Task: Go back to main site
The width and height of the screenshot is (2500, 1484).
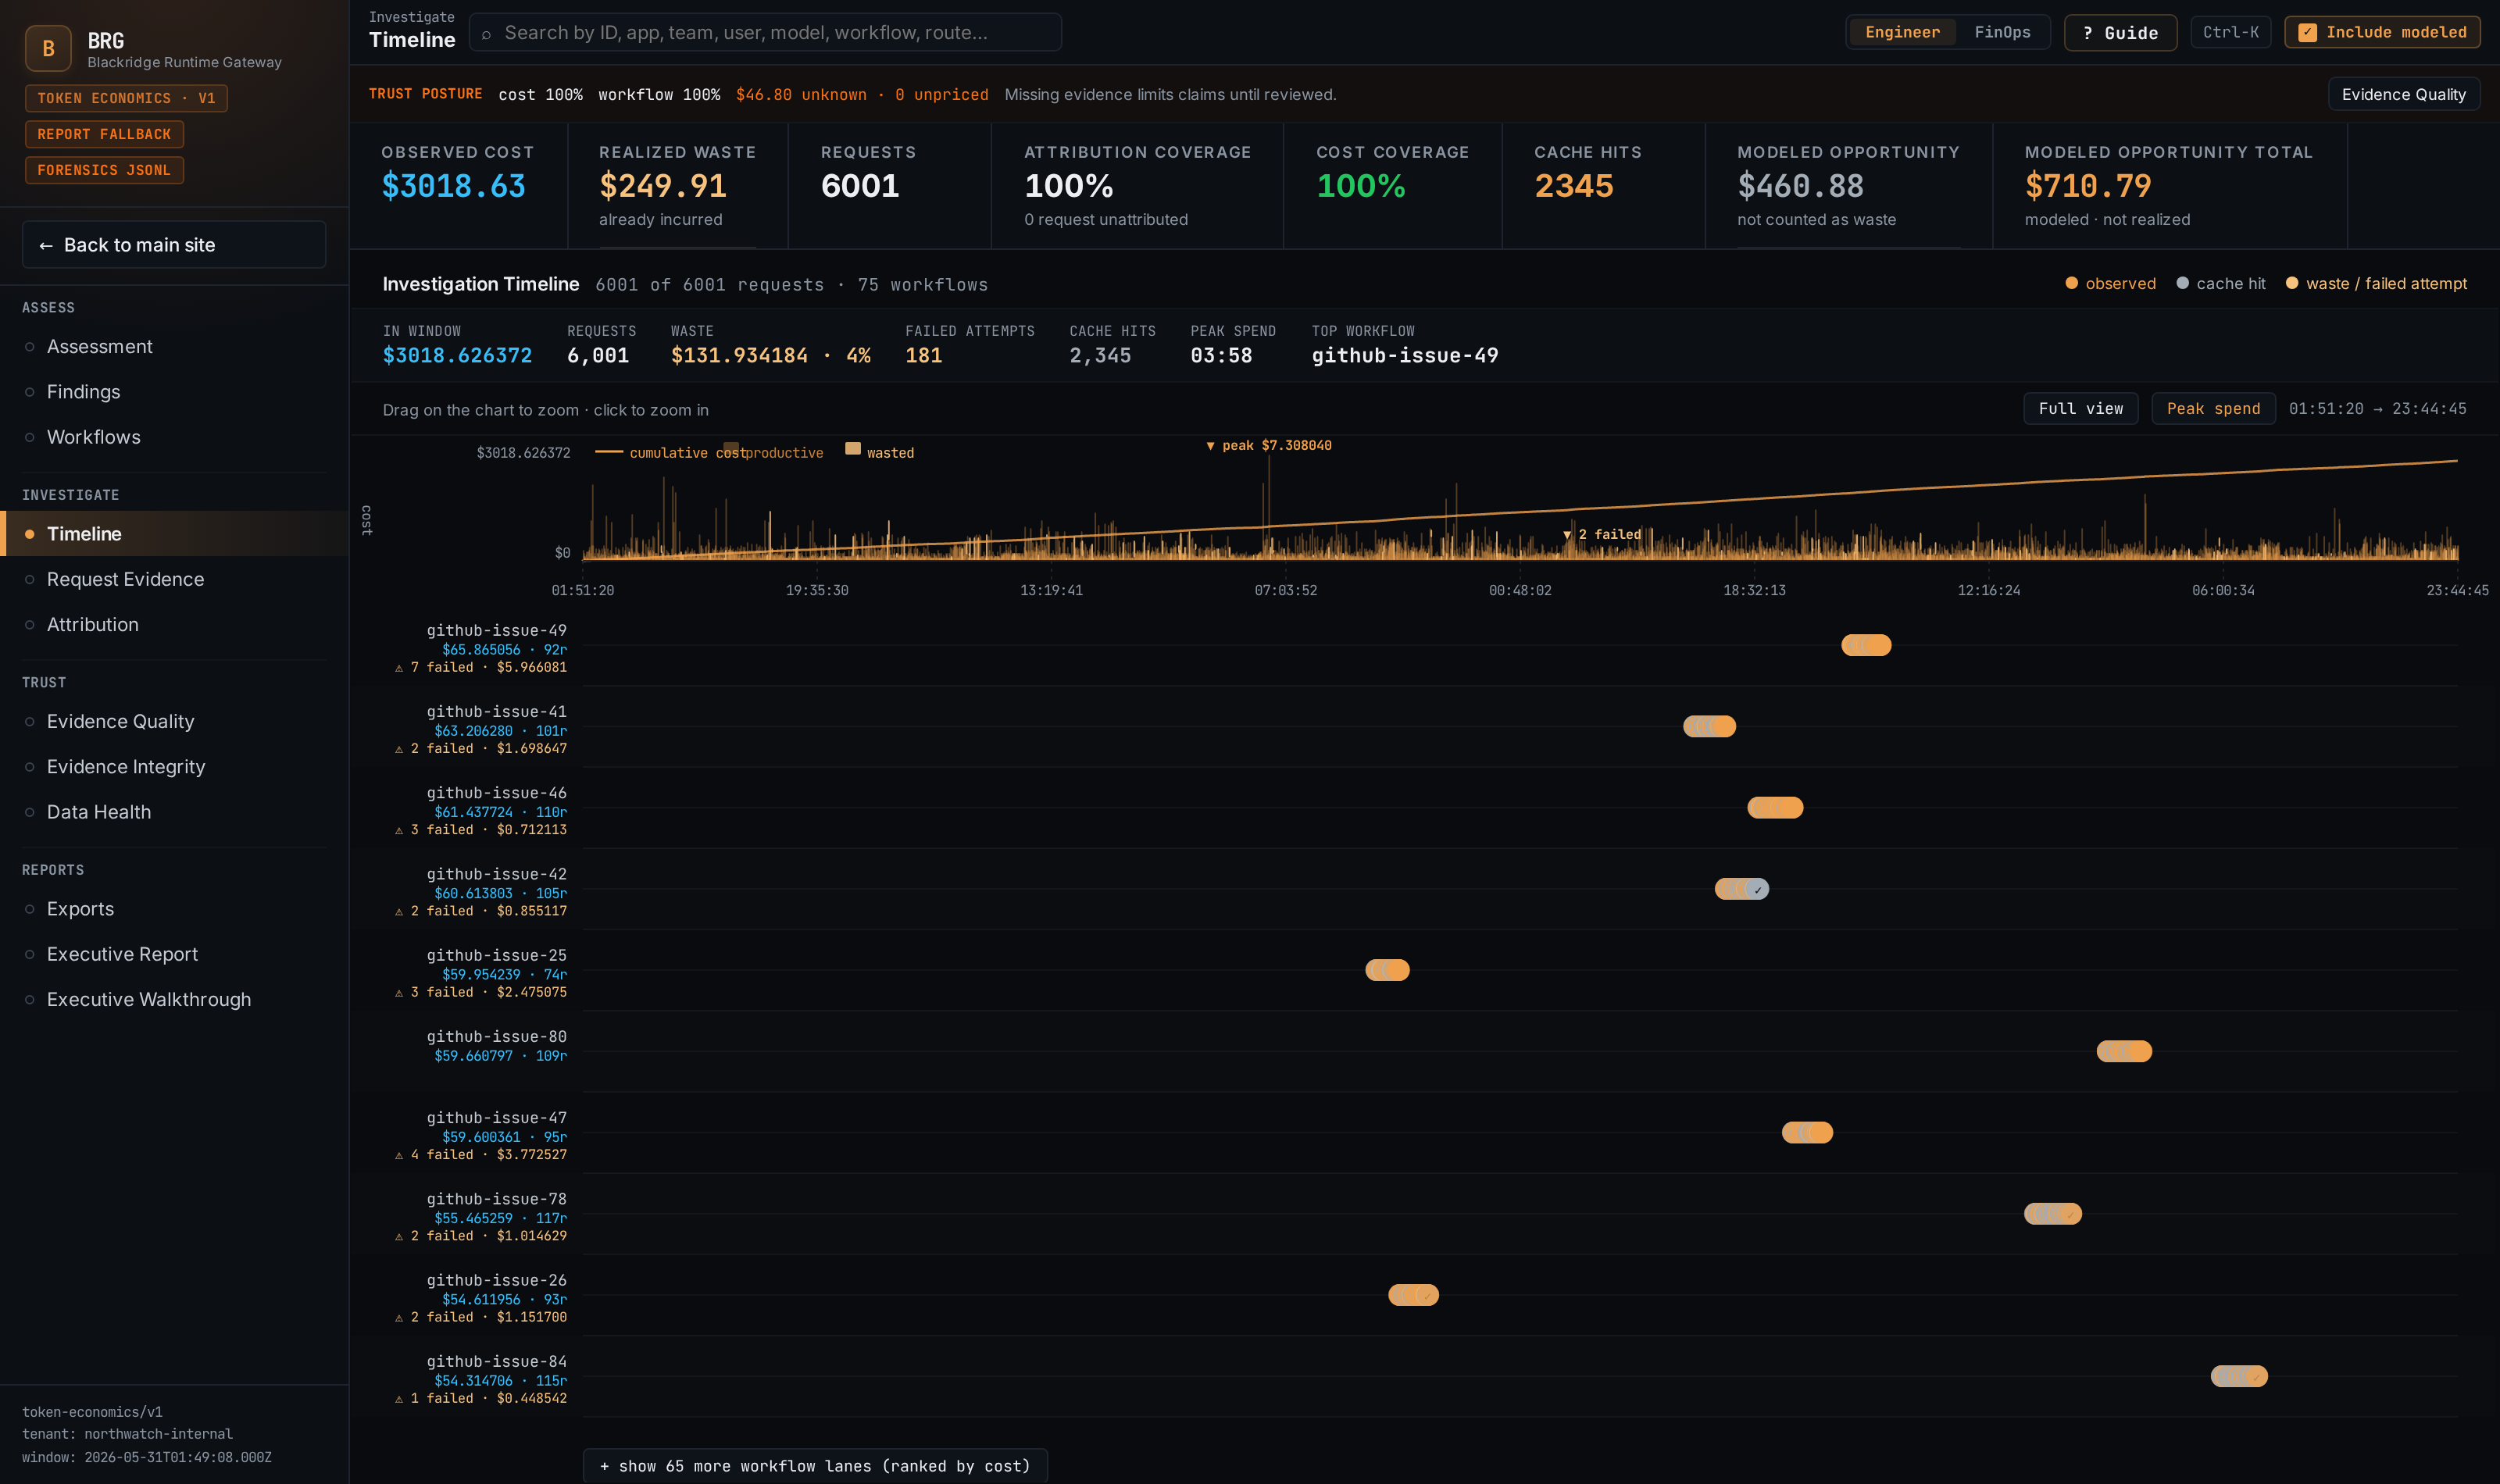Action: tap(174, 245)
